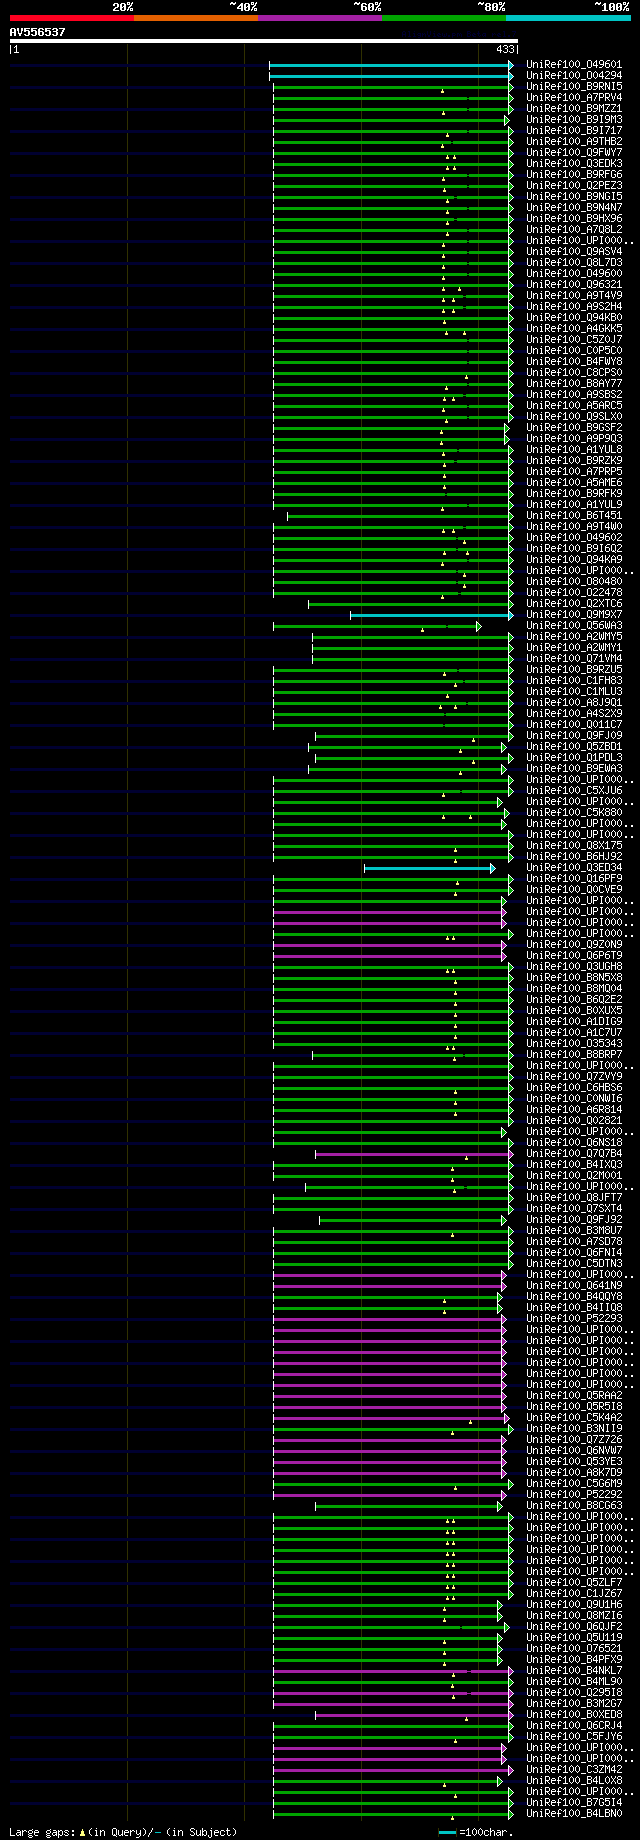Select the UniRef100_B9N4N7 label
Viewport: 640px width, 1840px height.
574,208
